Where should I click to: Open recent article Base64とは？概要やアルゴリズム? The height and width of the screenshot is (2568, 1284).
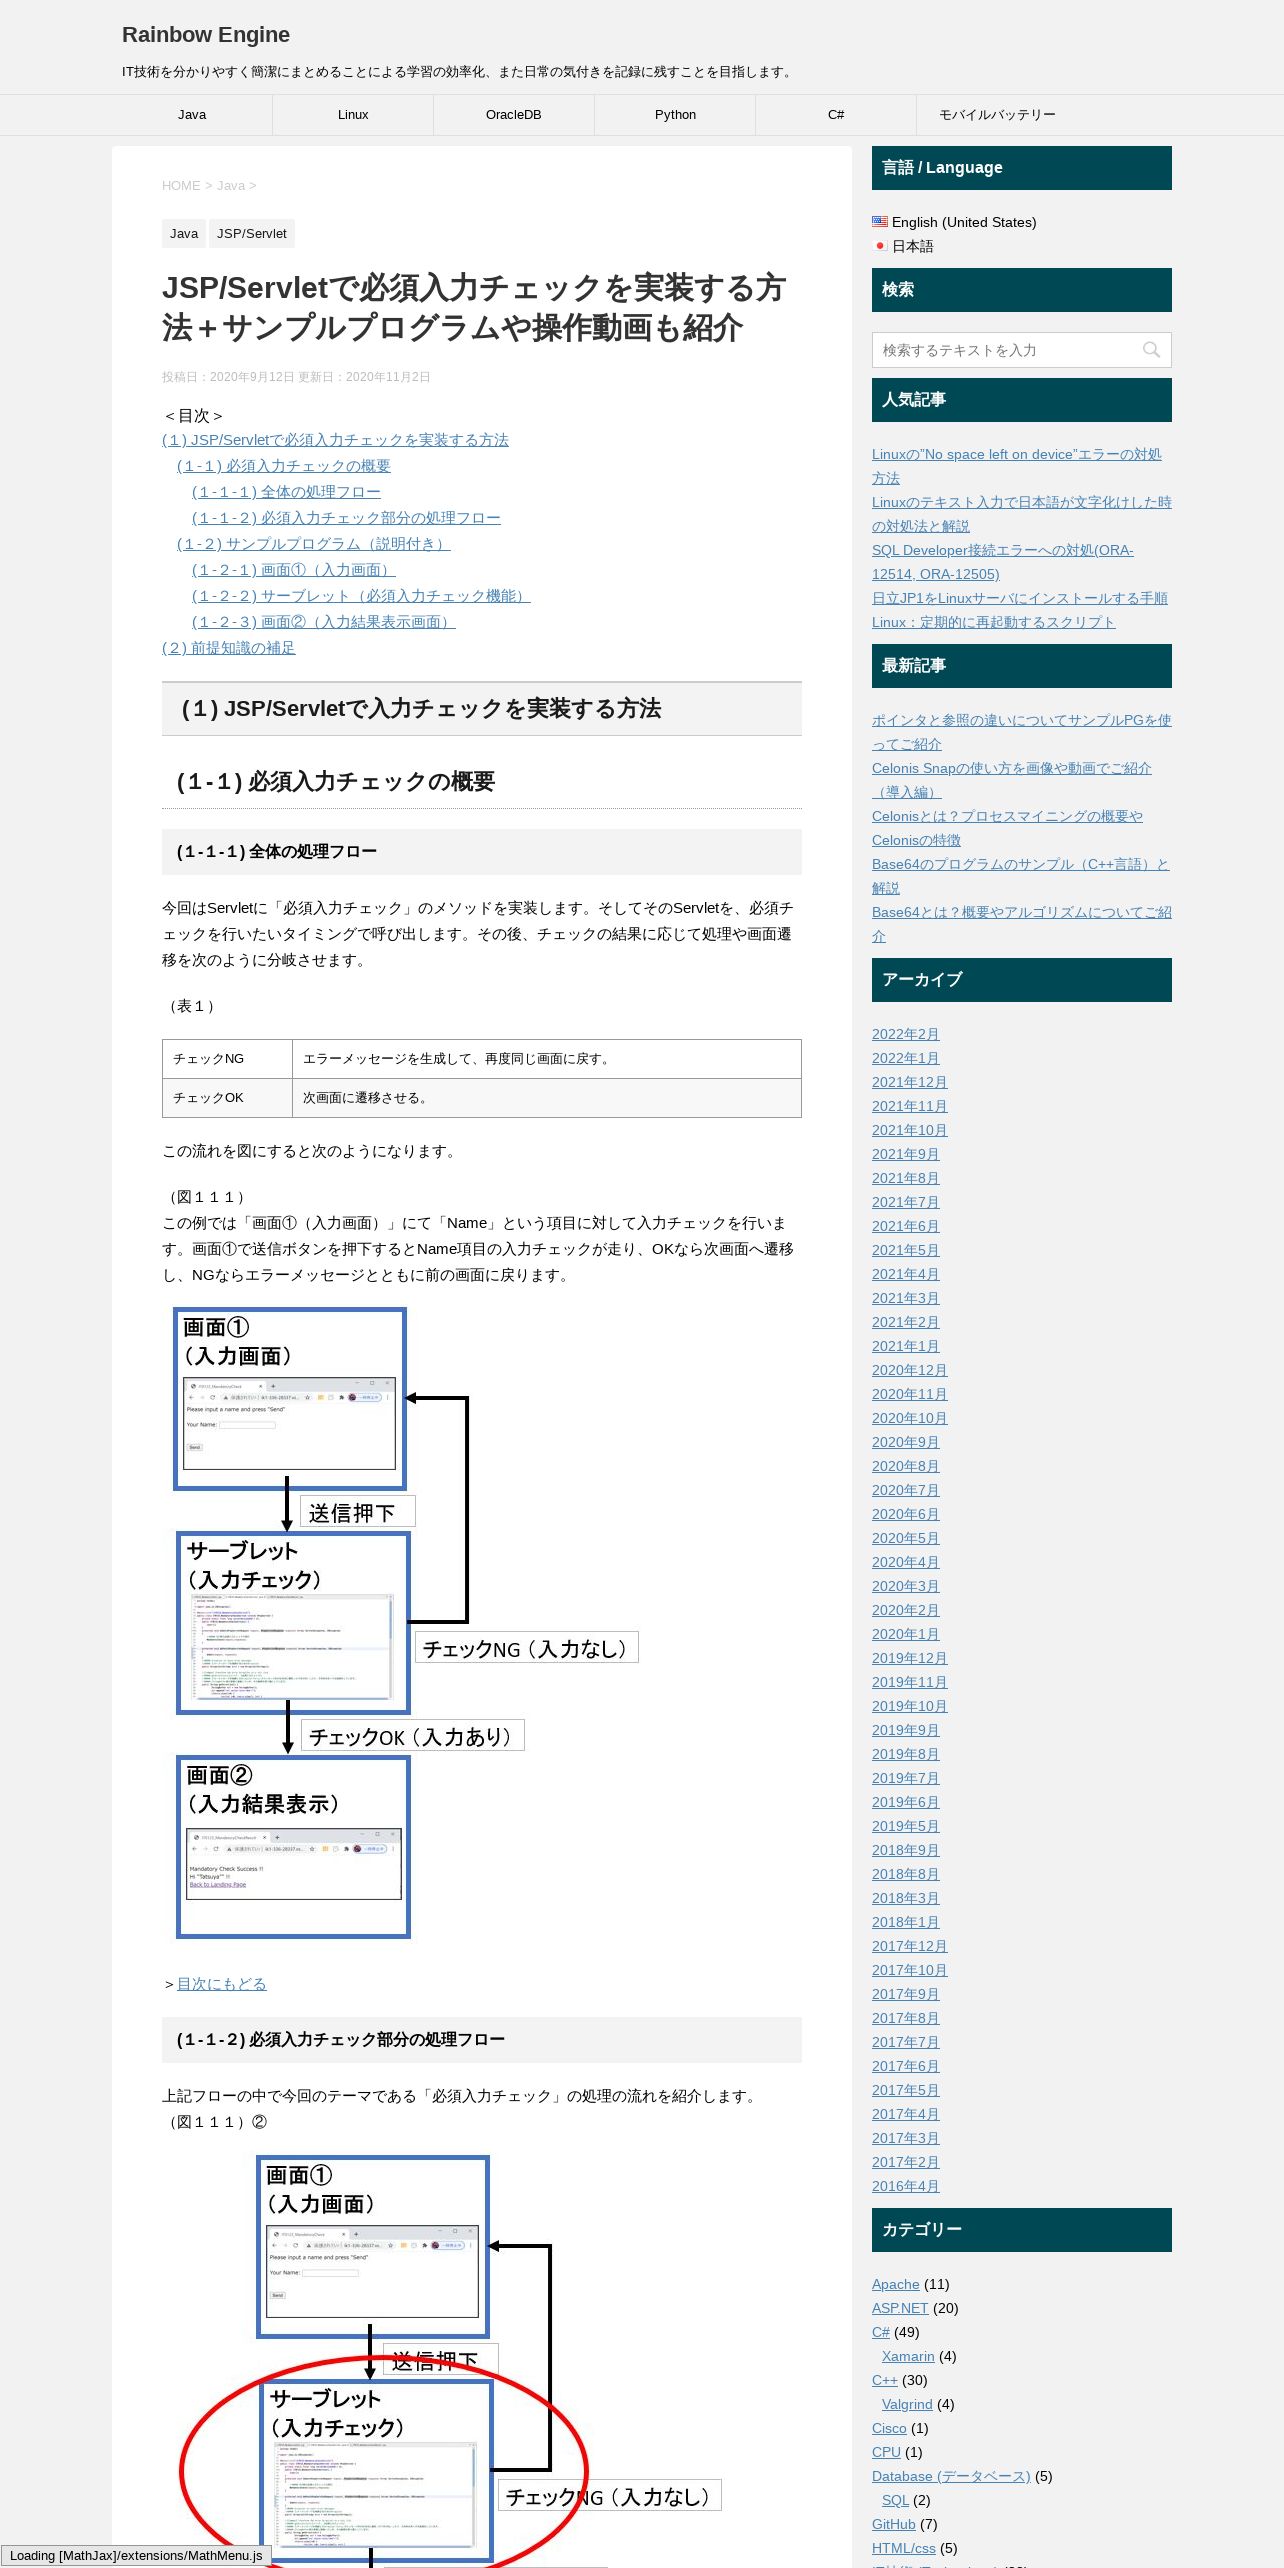pos(1021,924)
